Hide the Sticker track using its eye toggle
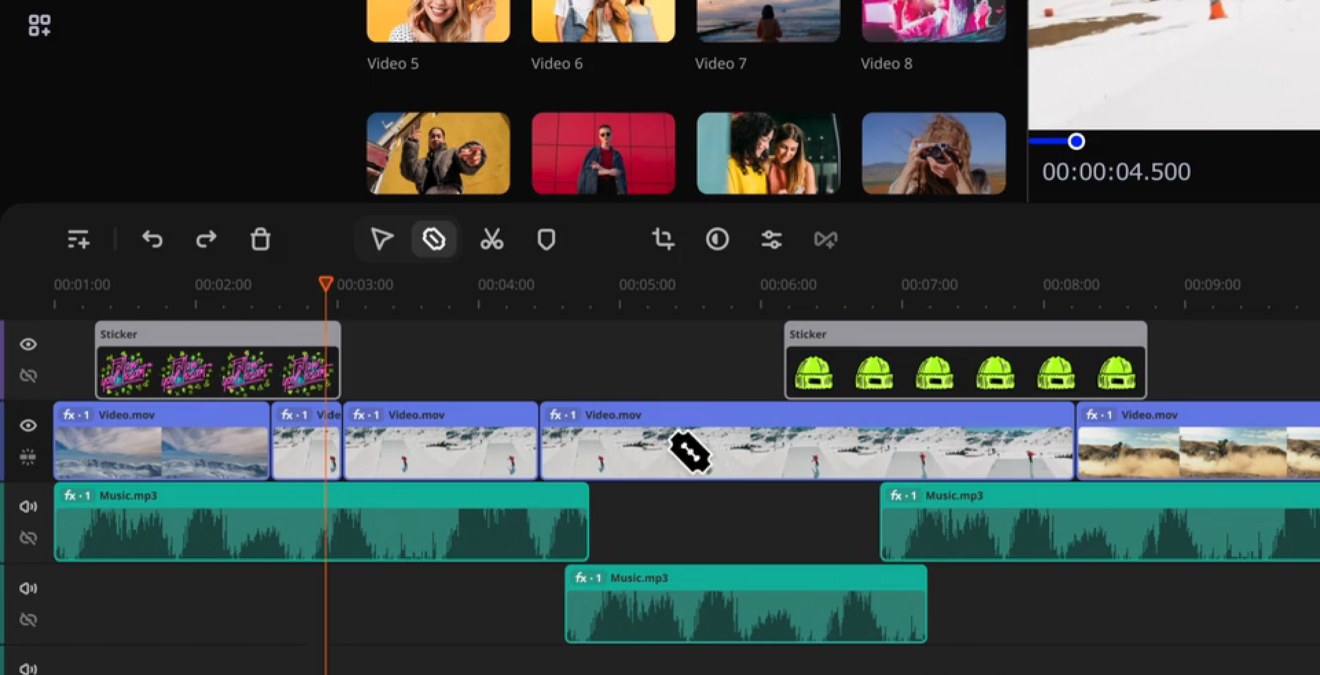Screen dimensions: 1320x675 (x=28, y=343)
